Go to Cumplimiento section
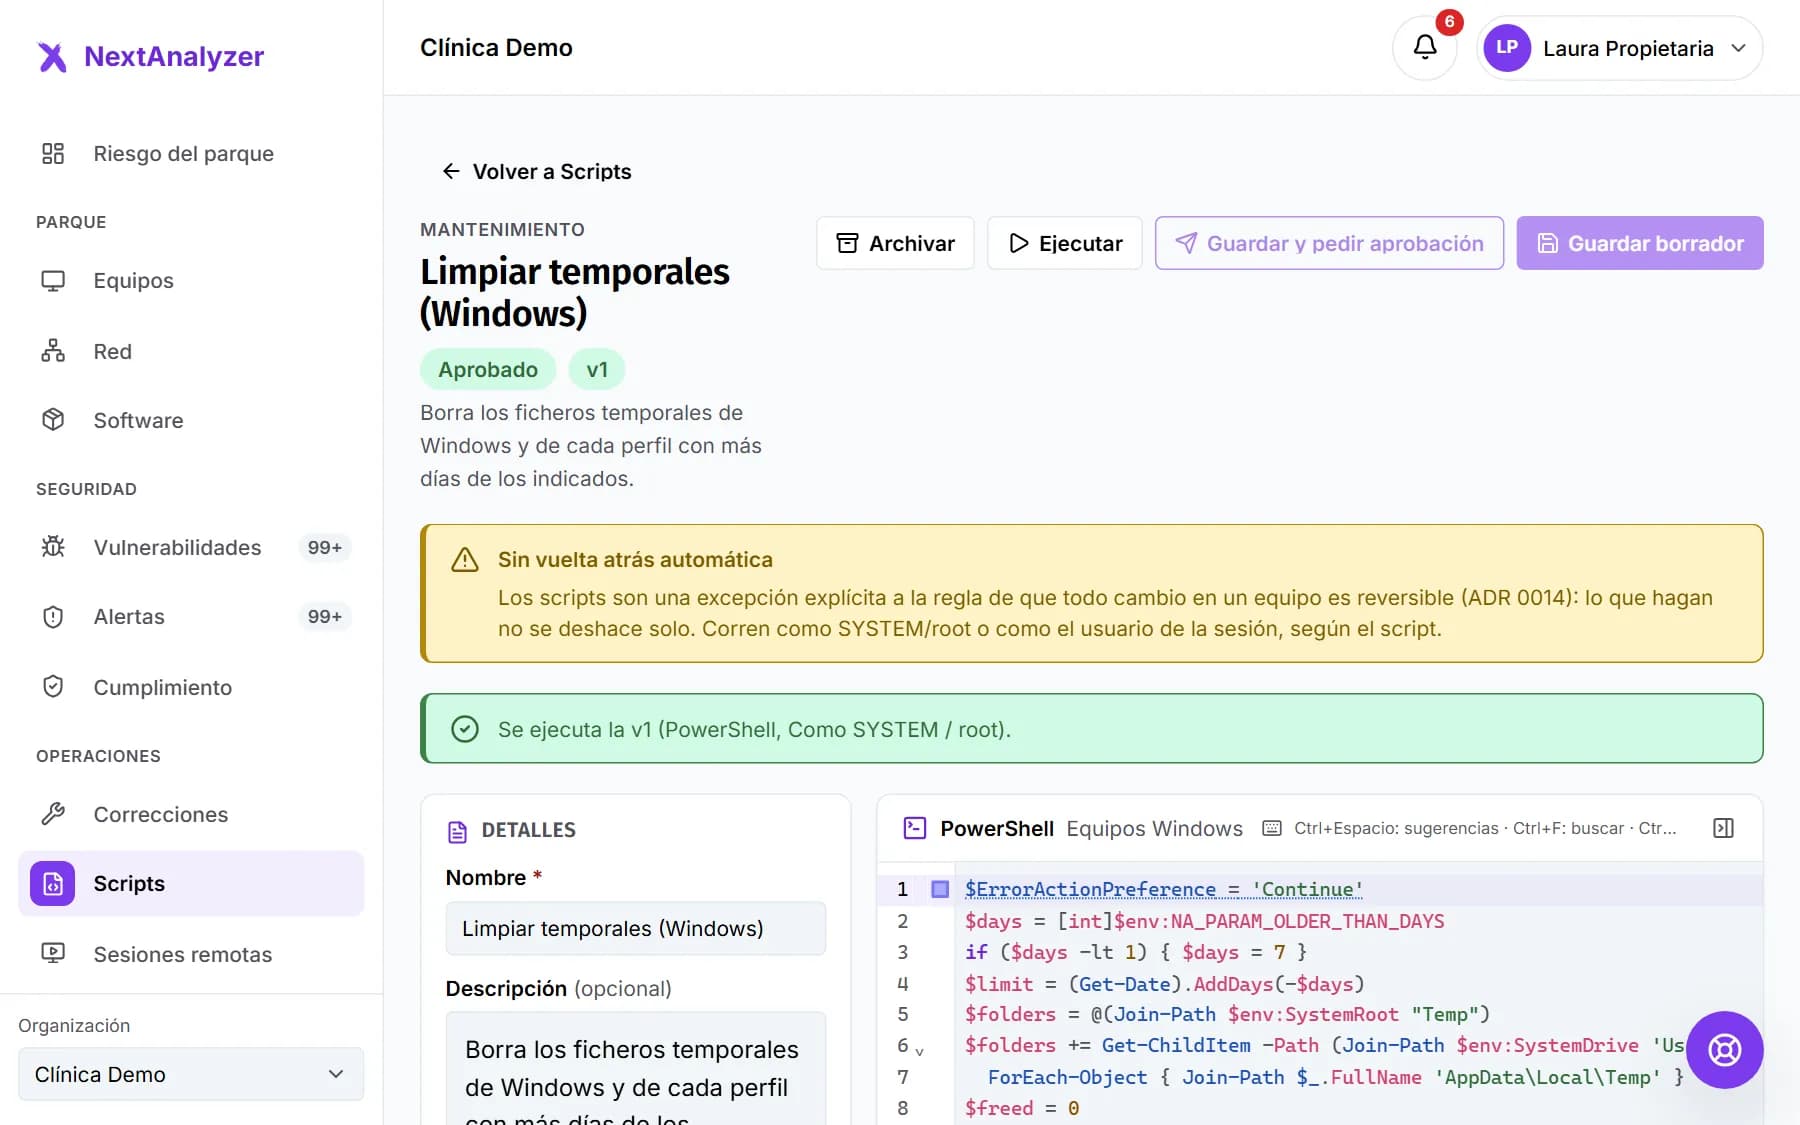1800x1125 pixels. (191, 687)
